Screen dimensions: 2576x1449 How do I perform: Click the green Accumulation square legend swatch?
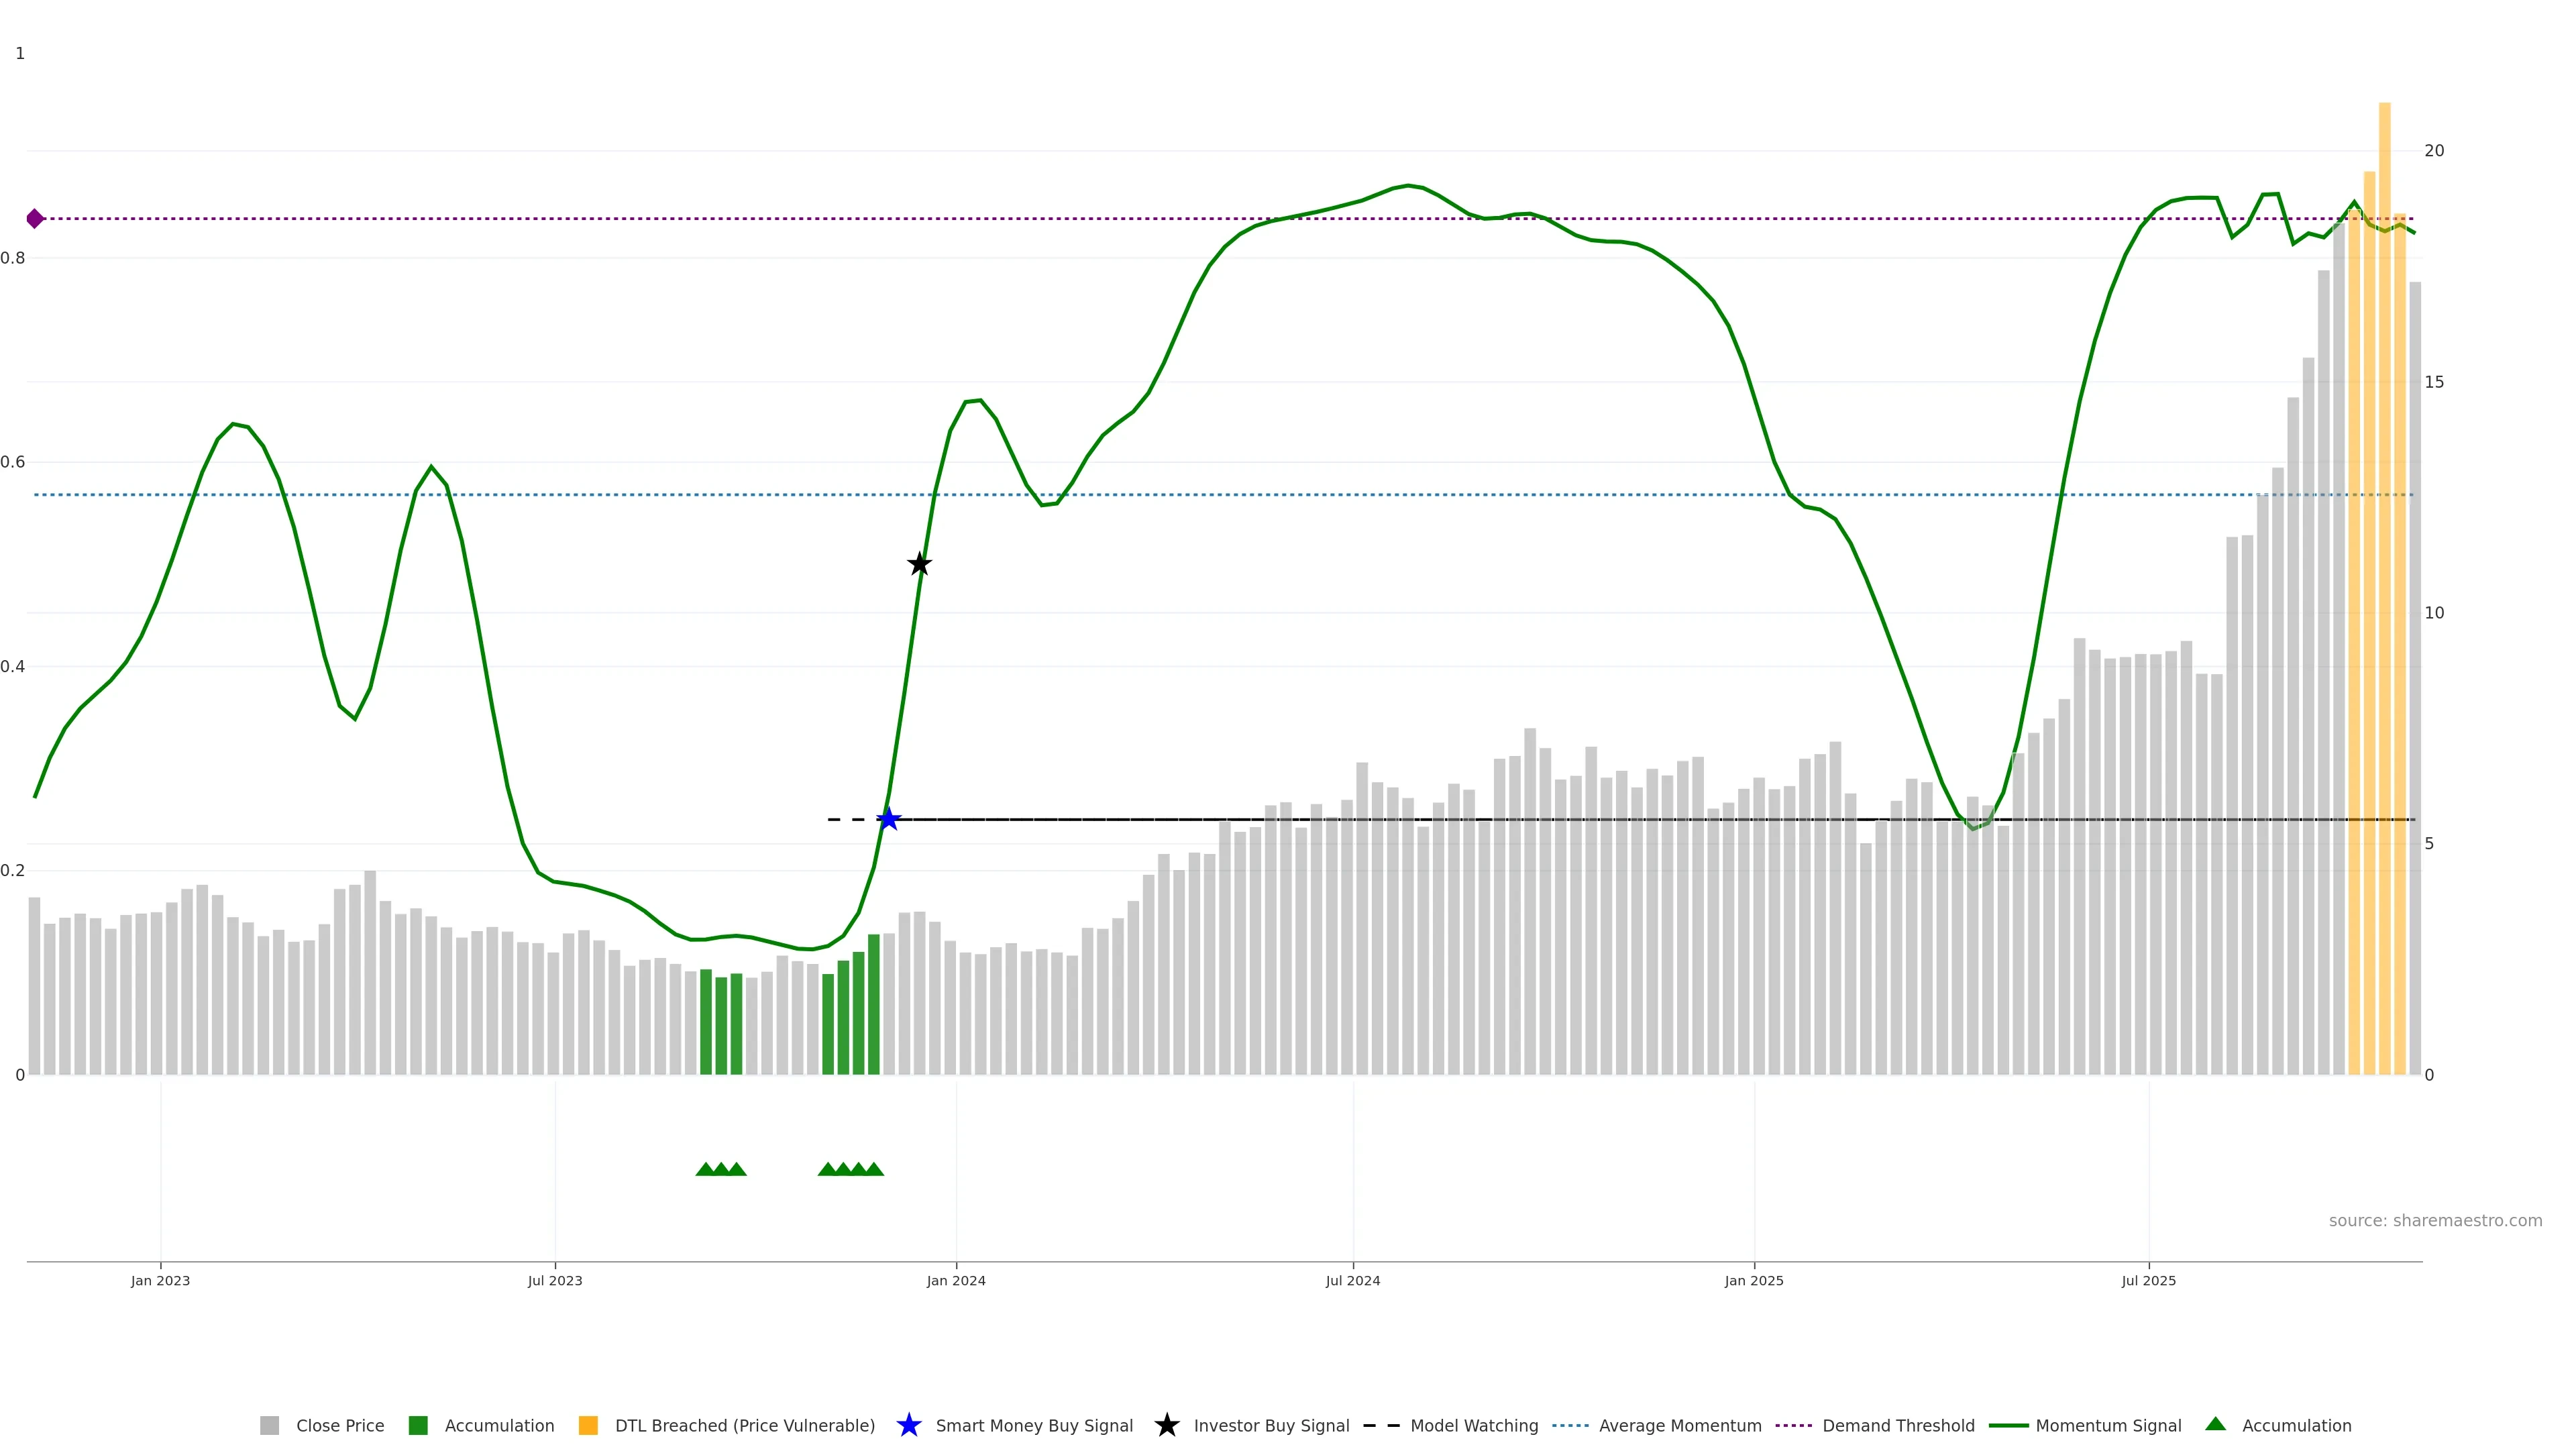click(x=418, y=1425)
